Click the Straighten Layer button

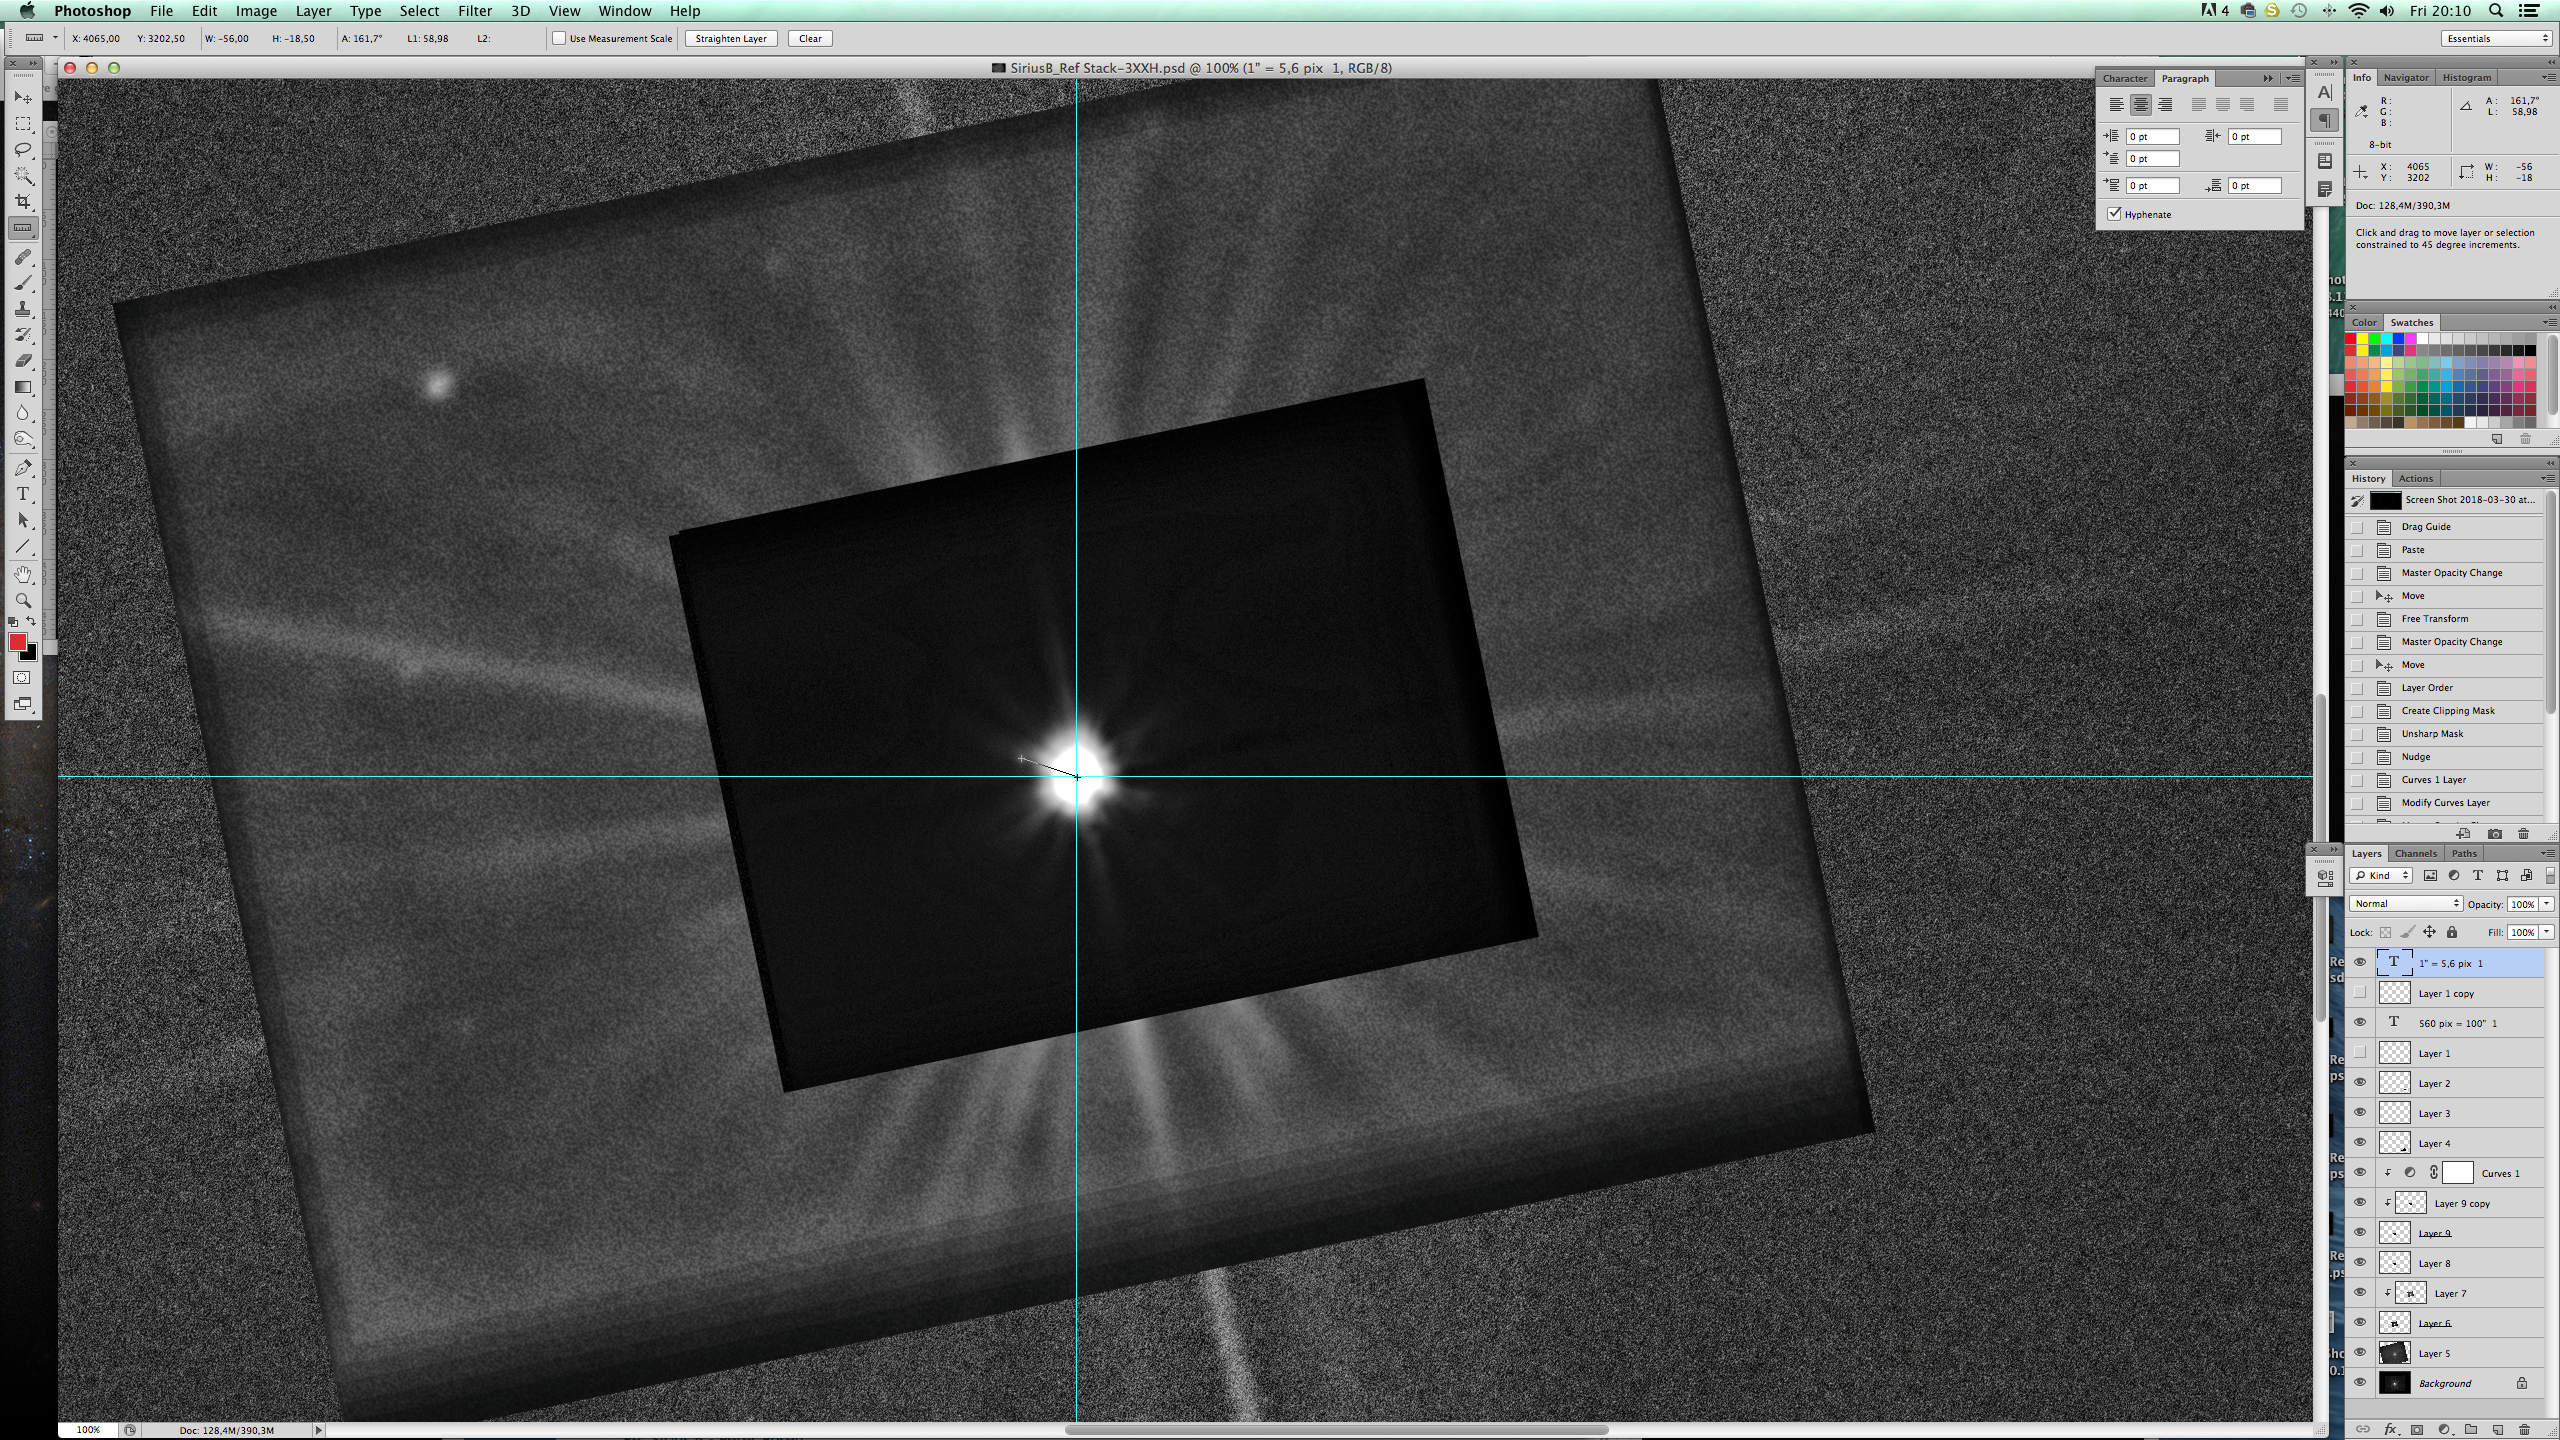pyautogui.click(x=731, y=38)
